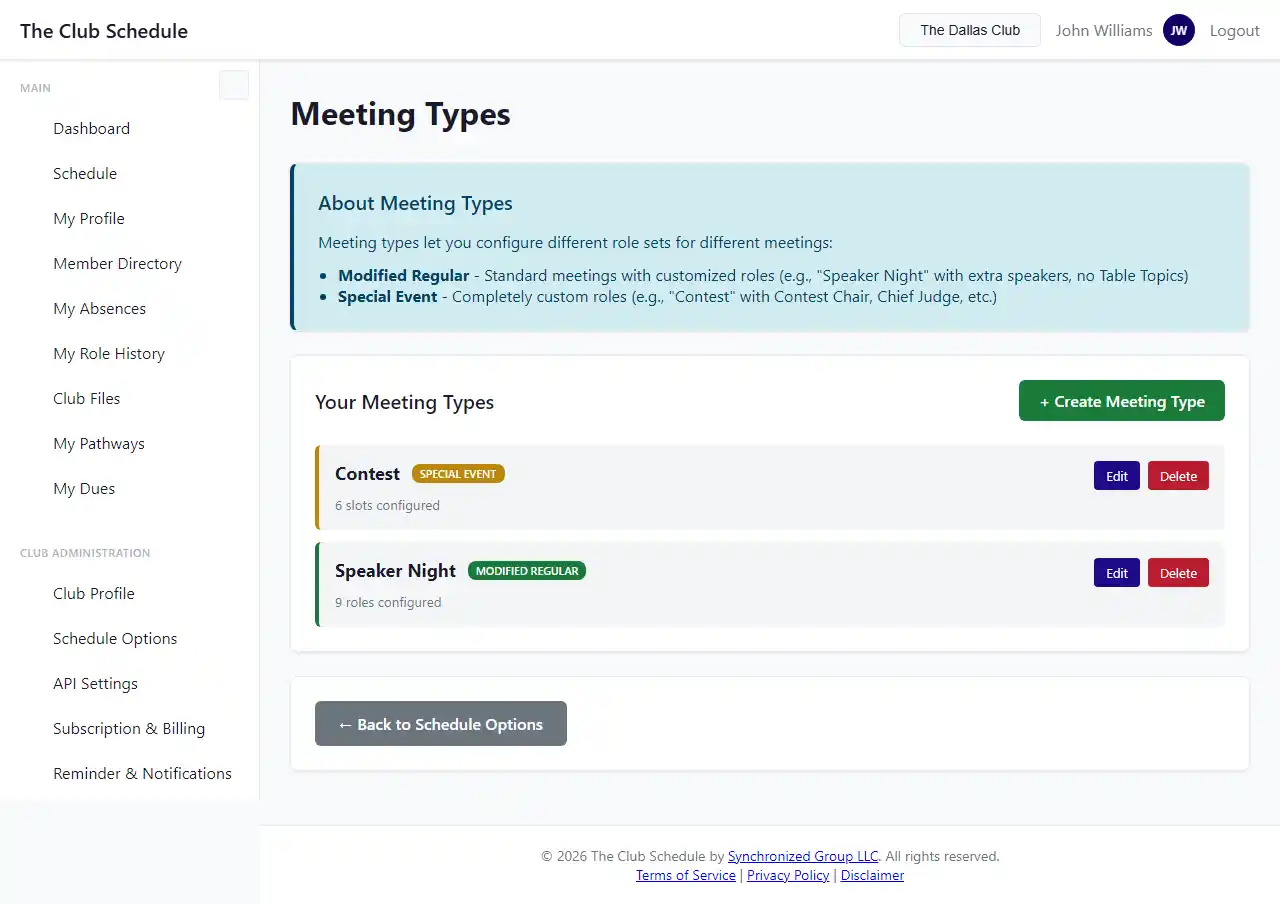Select My Role History

pos(108,354)
